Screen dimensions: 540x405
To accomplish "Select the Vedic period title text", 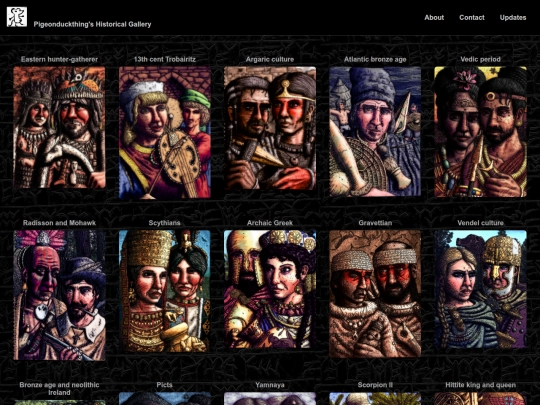I will coord(480,59).
